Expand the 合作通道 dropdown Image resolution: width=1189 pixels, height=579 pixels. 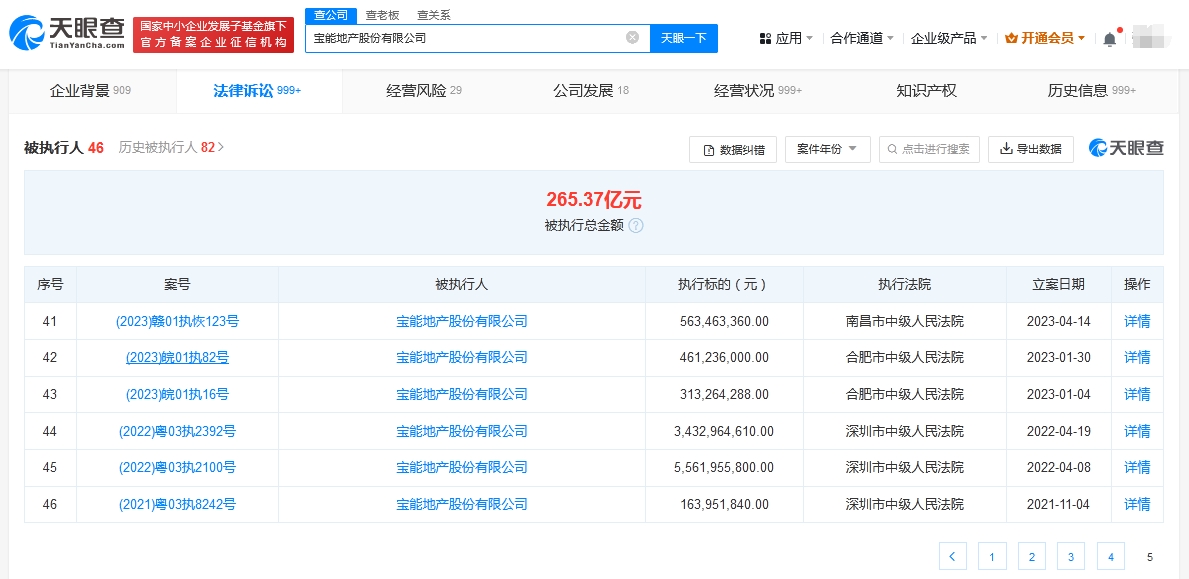click(x=862, y=38)
